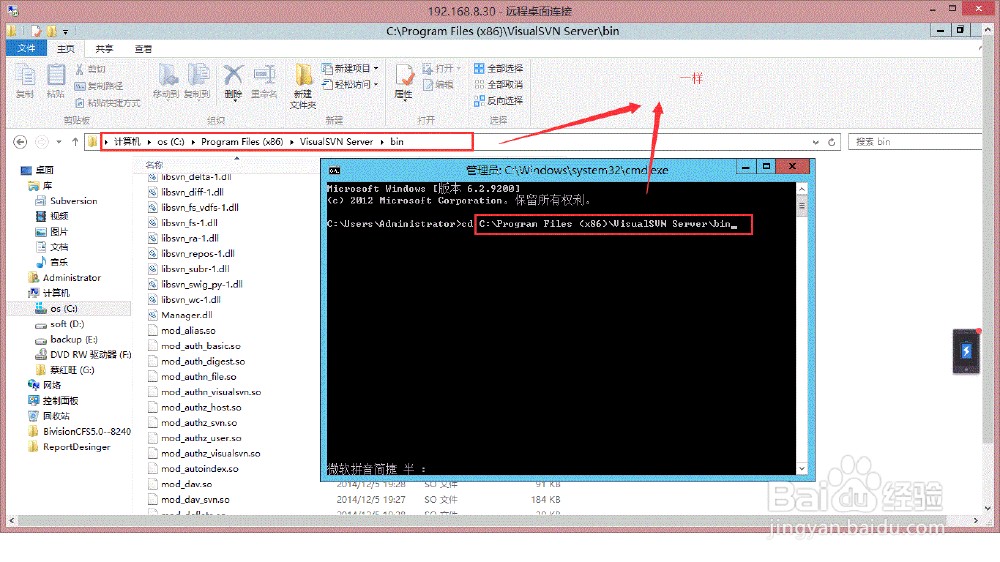Click 编辑 (Edit) in the open group
This screenshot has width=1000, height=562.
pyautogui.click(x=439, y=84)
